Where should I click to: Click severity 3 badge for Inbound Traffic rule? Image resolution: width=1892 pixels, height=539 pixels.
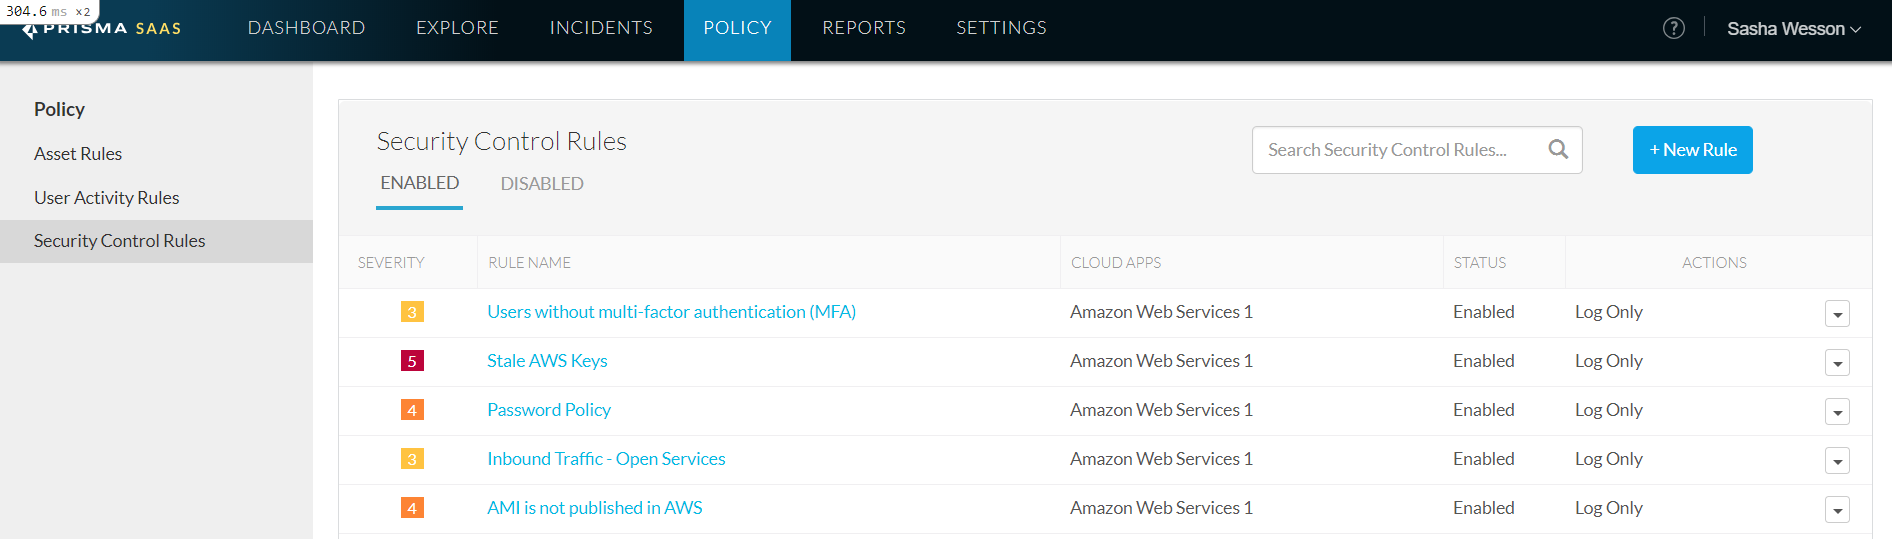(412, 459)
